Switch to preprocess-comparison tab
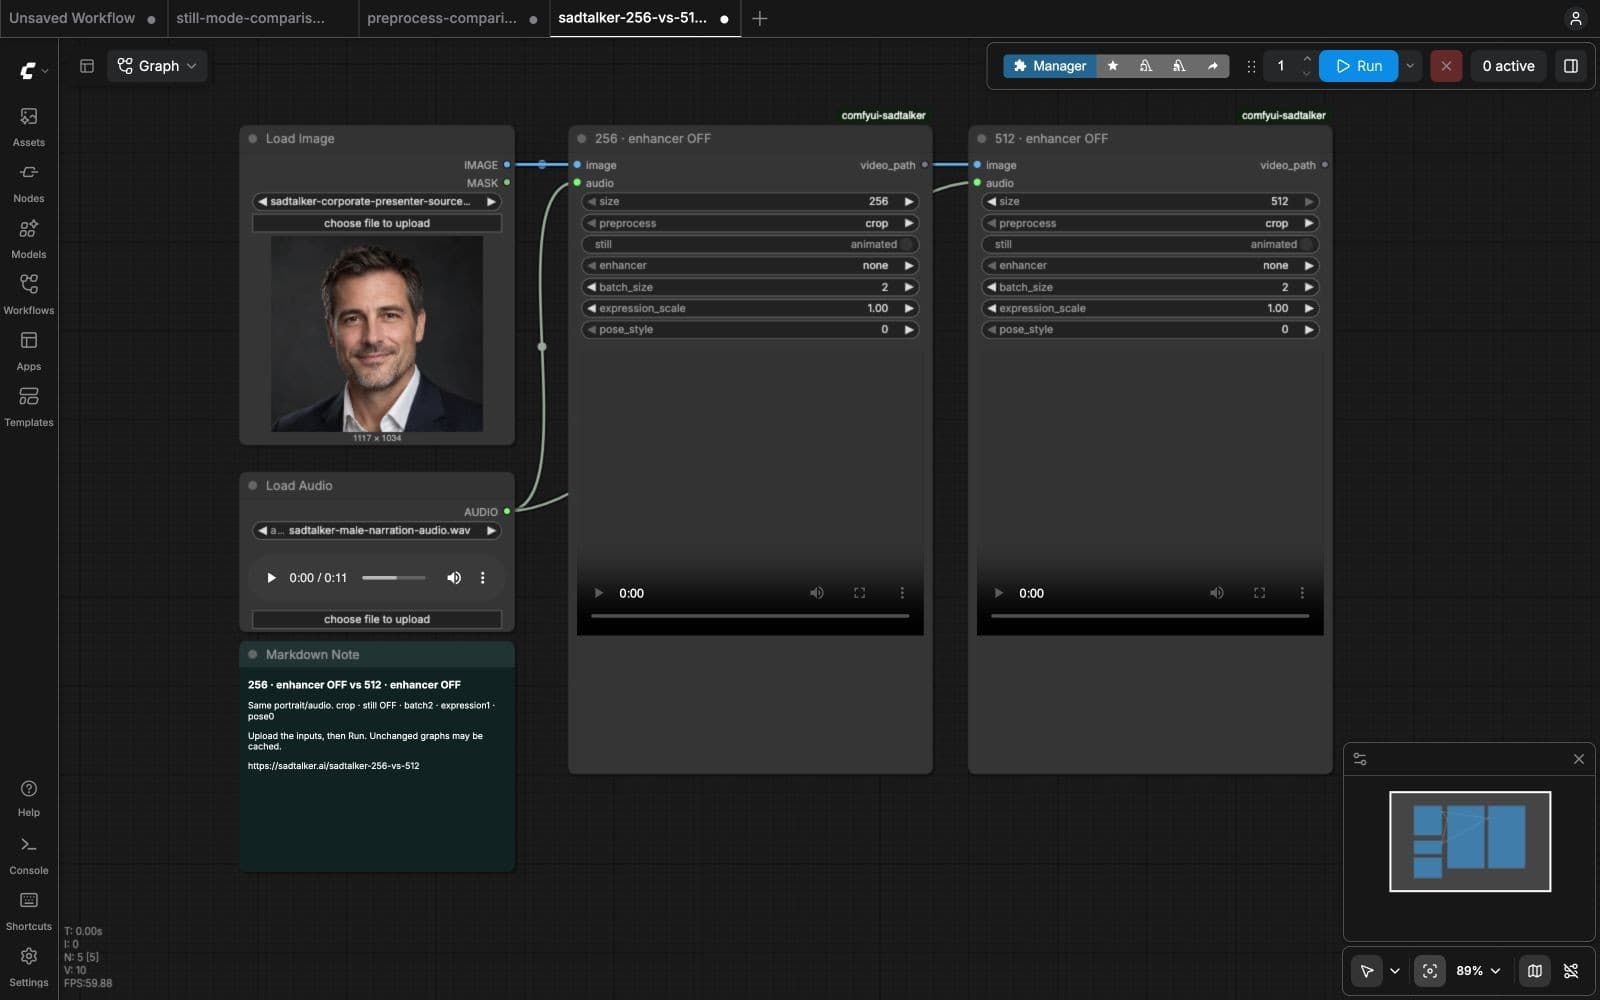This screenshot has height=1000, width=1600. (x=452, y=18)
